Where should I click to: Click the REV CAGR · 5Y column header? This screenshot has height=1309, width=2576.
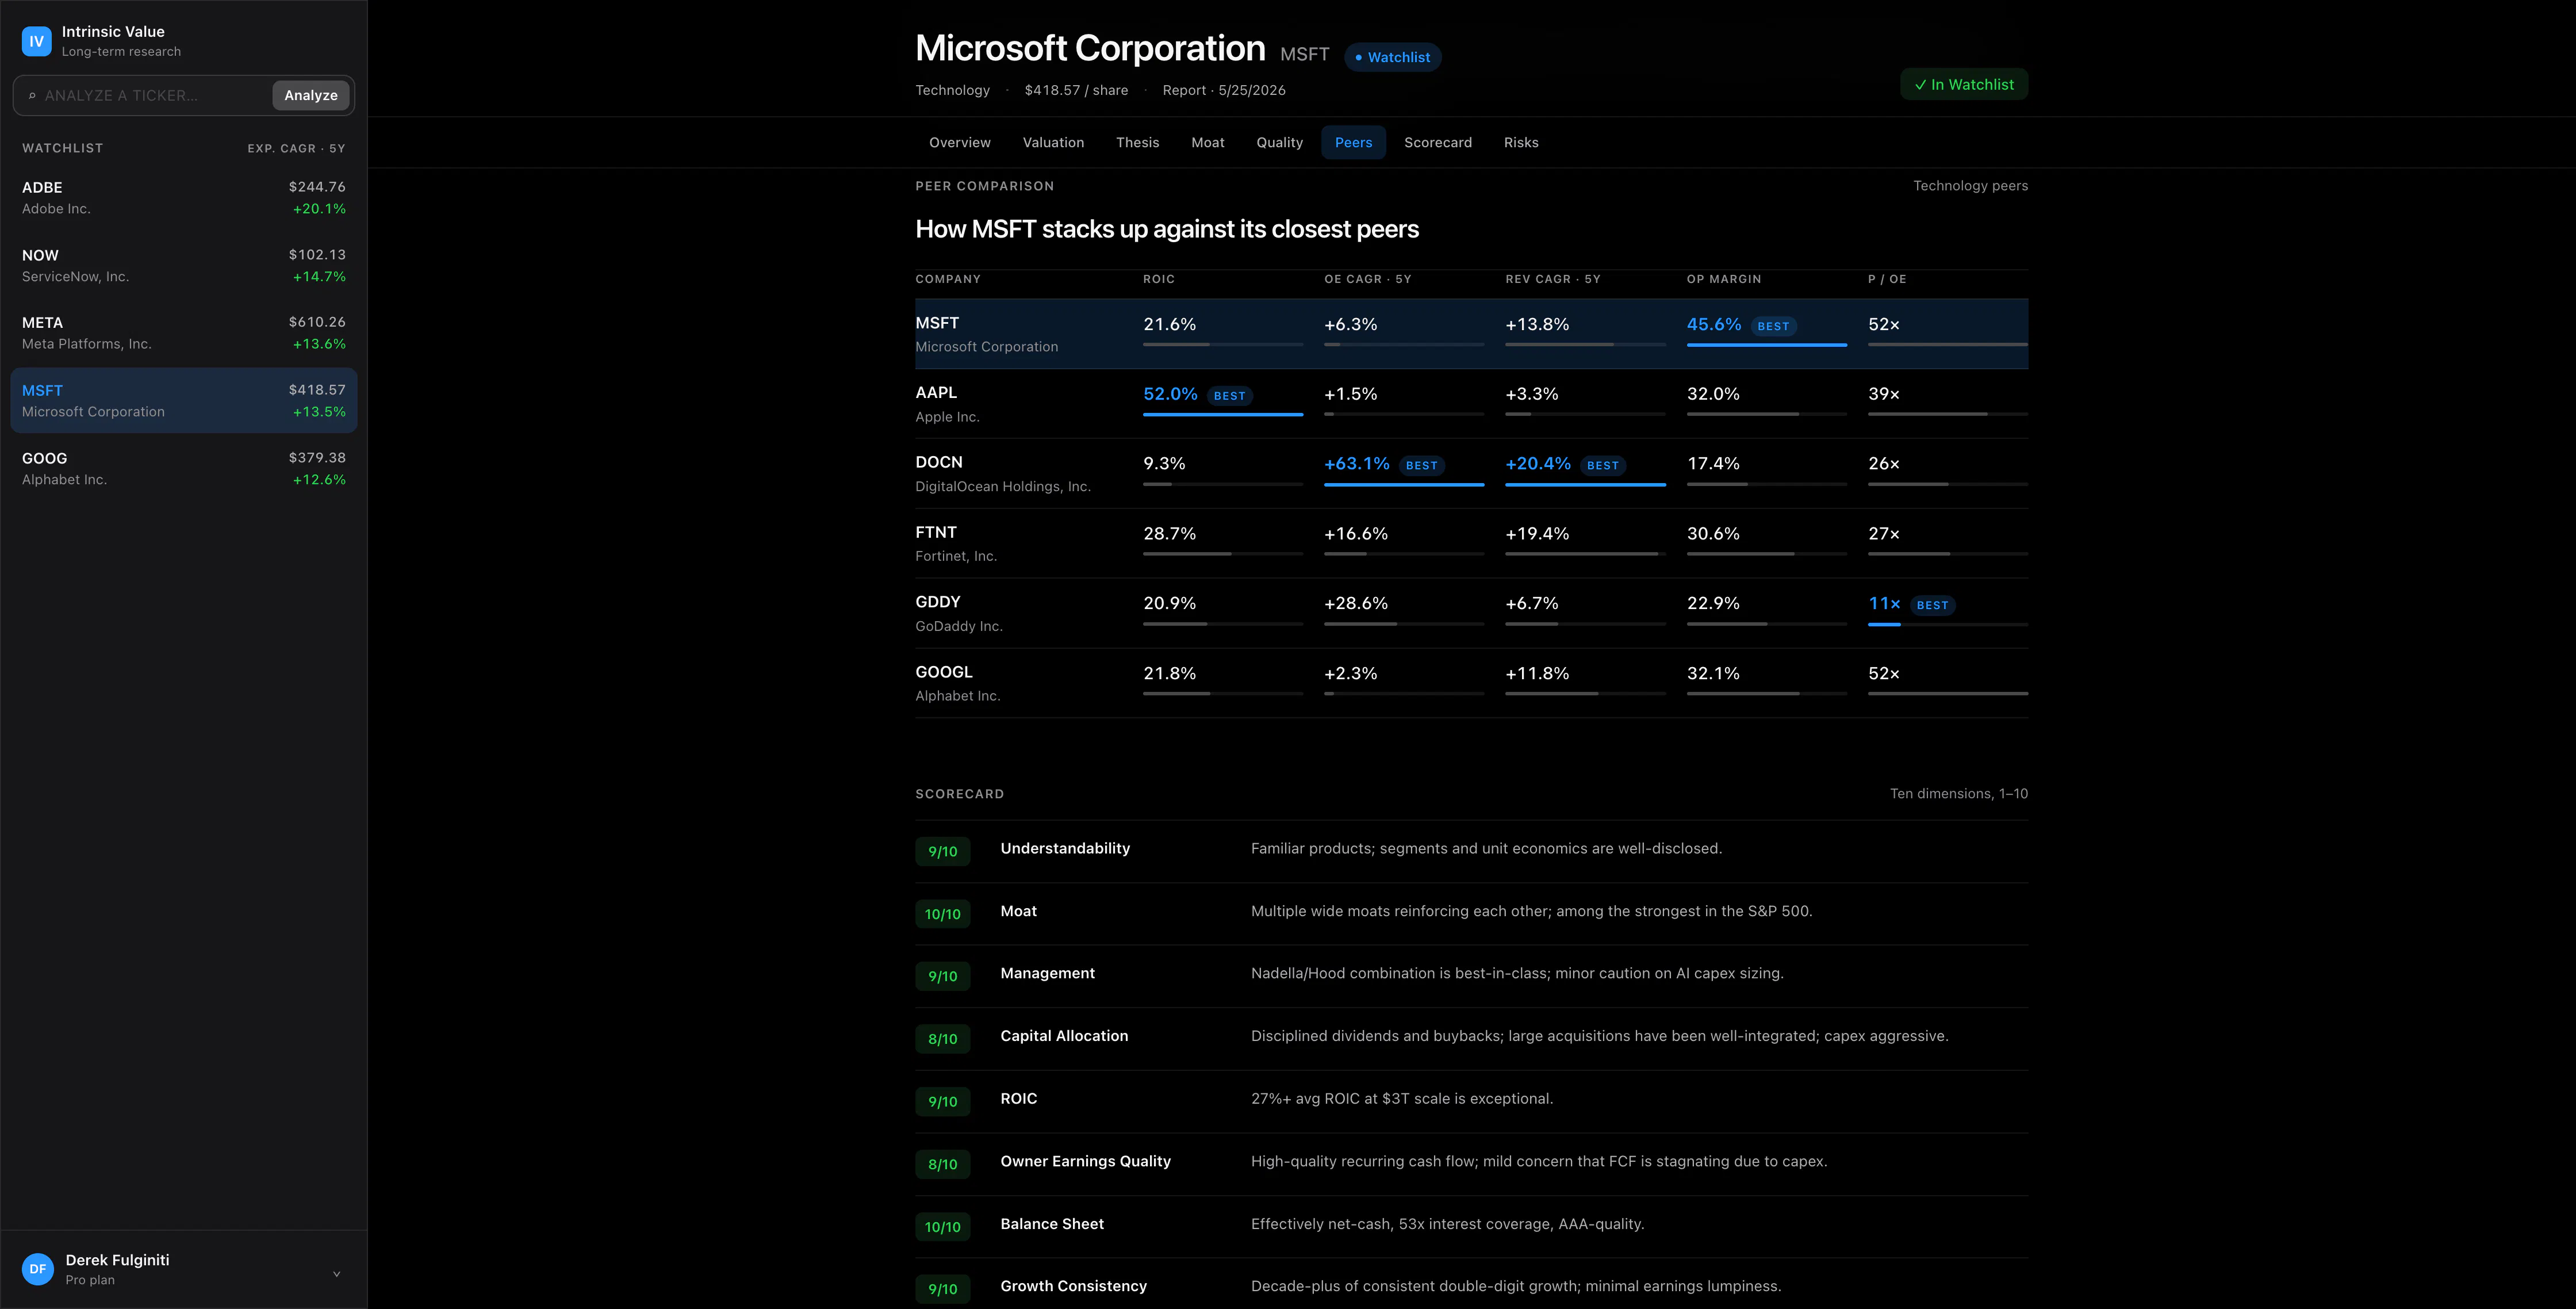[1553, 279]
